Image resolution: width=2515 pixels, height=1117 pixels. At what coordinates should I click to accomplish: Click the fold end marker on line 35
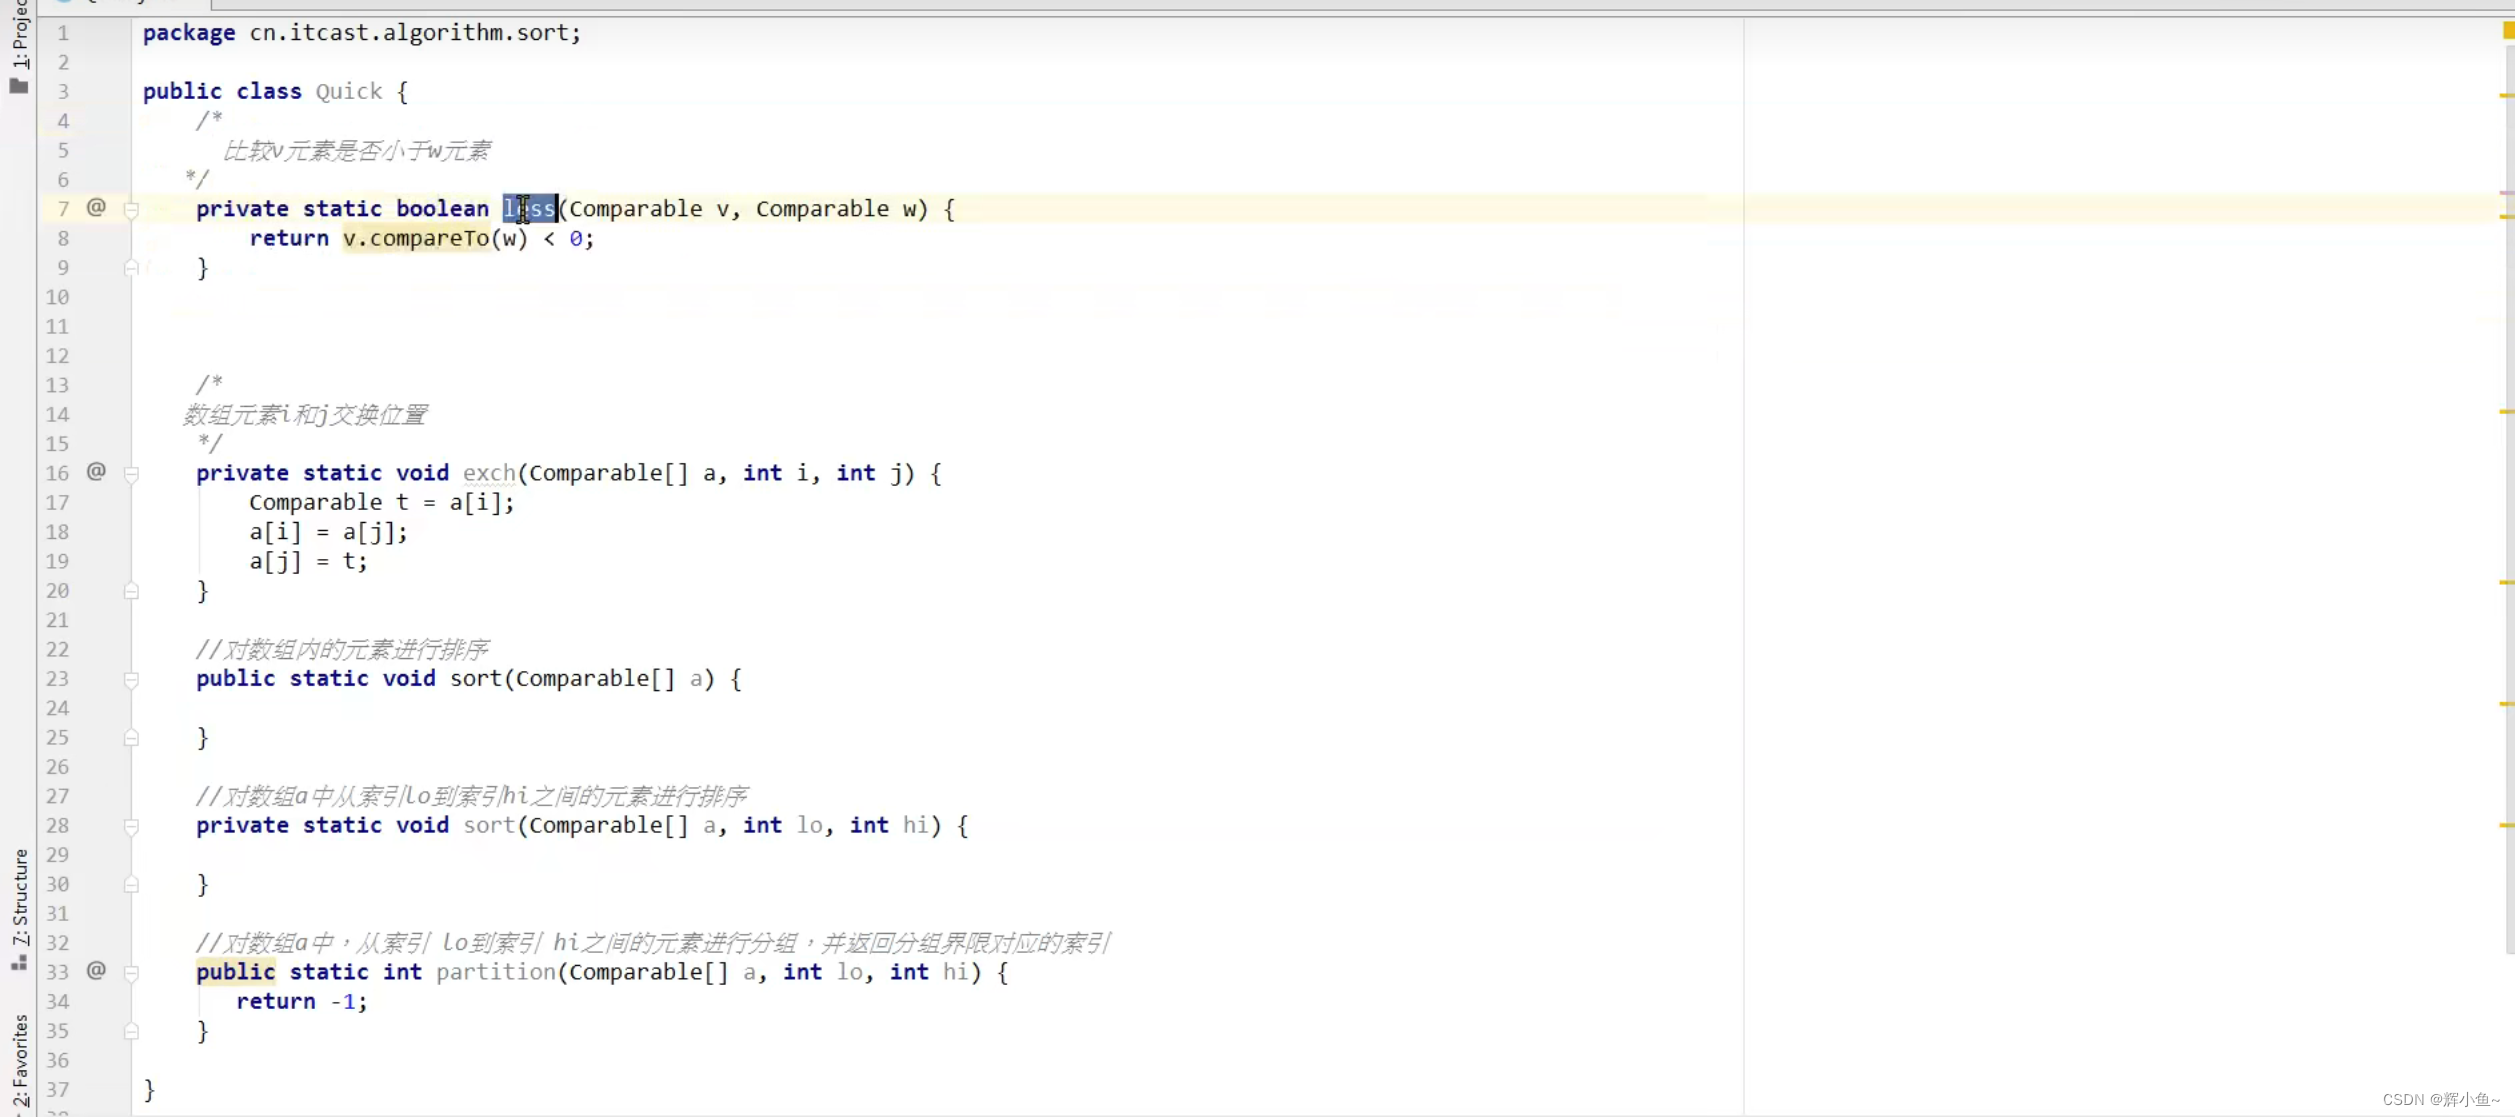pos(131,1031)
